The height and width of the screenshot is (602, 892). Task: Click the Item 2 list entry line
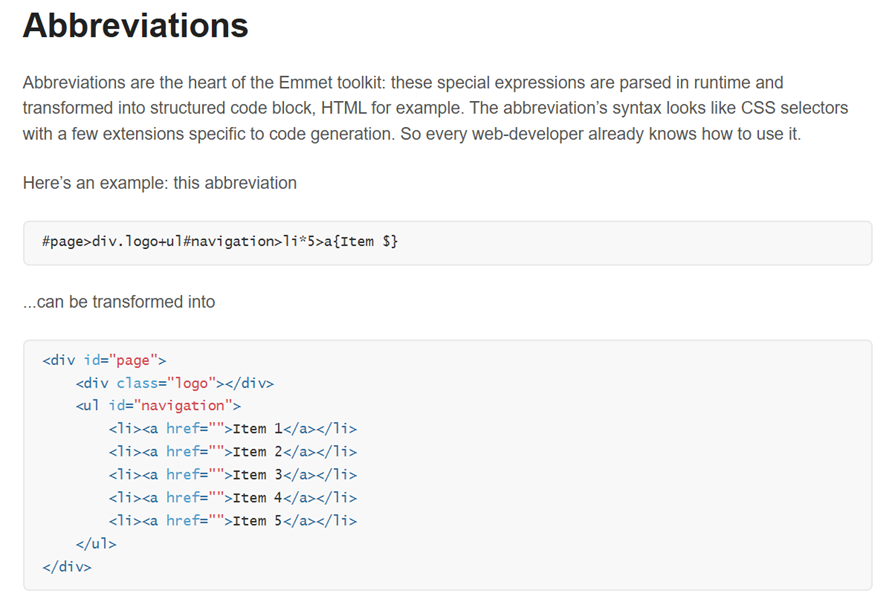232,452
